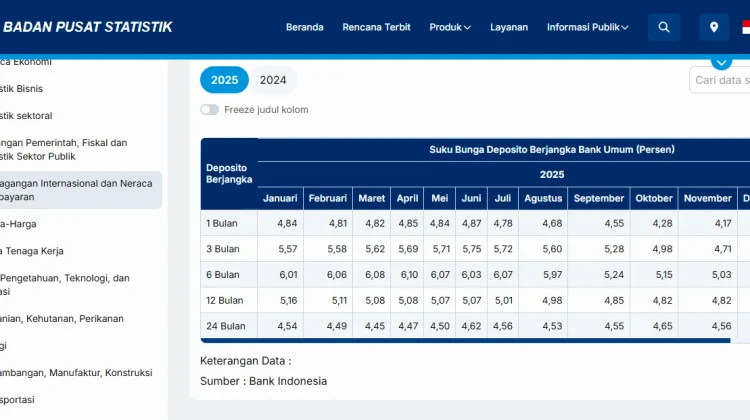750x420 pixels.
Task: Select the 12 Bulan row label
Action: [x=225, y=300]
